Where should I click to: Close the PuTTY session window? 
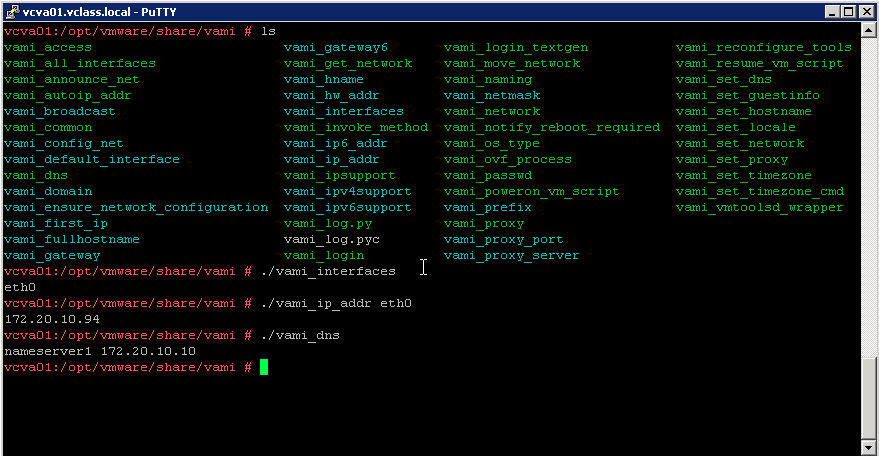[866, 12]
